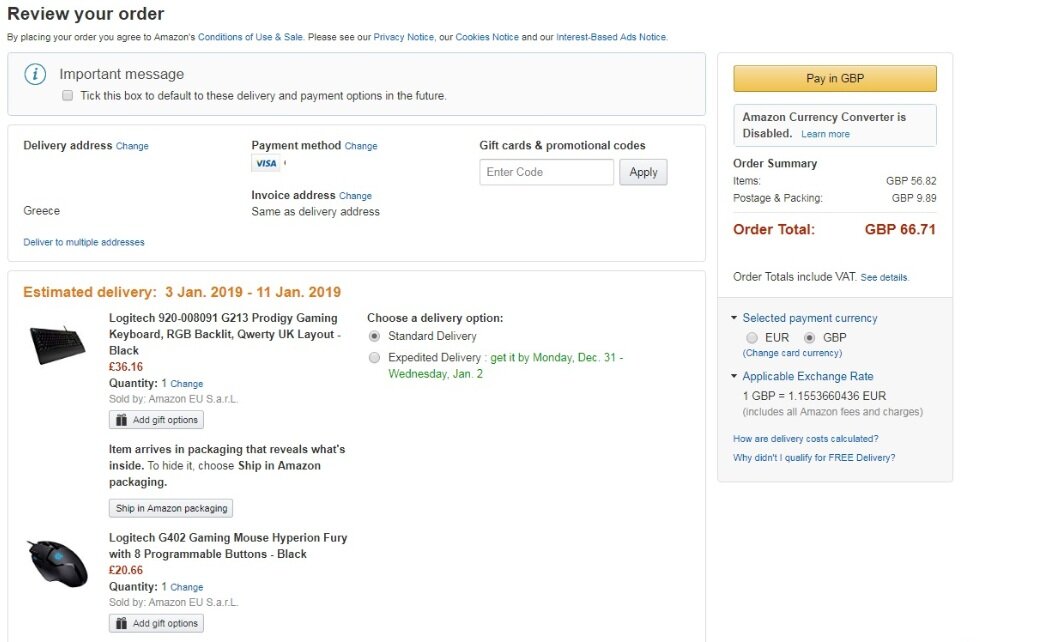This screenshot has height=642, width=1063.
Task: Tick the default delivery and payment options checkbox
Action: [x=67, y=96]
